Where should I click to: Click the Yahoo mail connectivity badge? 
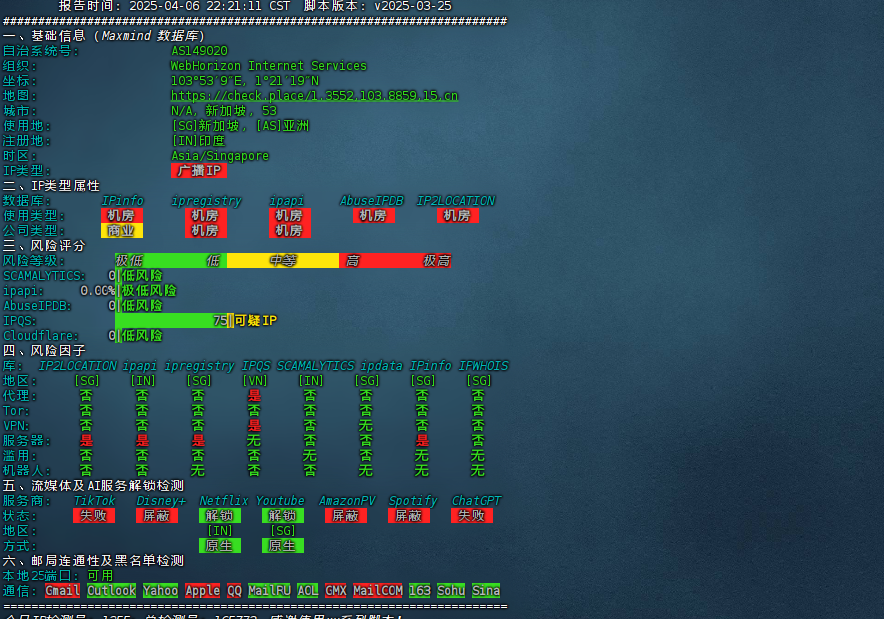pyautogui.click(x=160, y=591)
